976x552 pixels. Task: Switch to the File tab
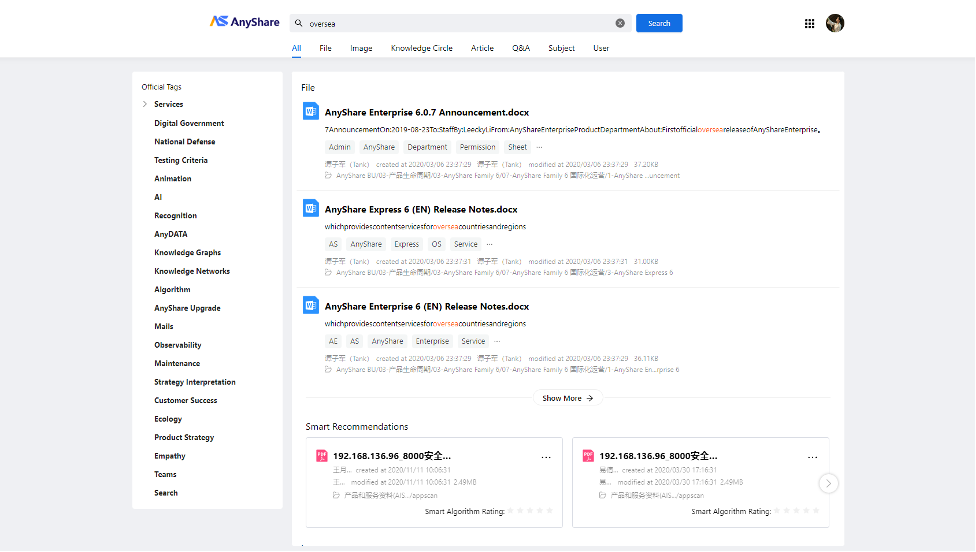coord(326,48)
